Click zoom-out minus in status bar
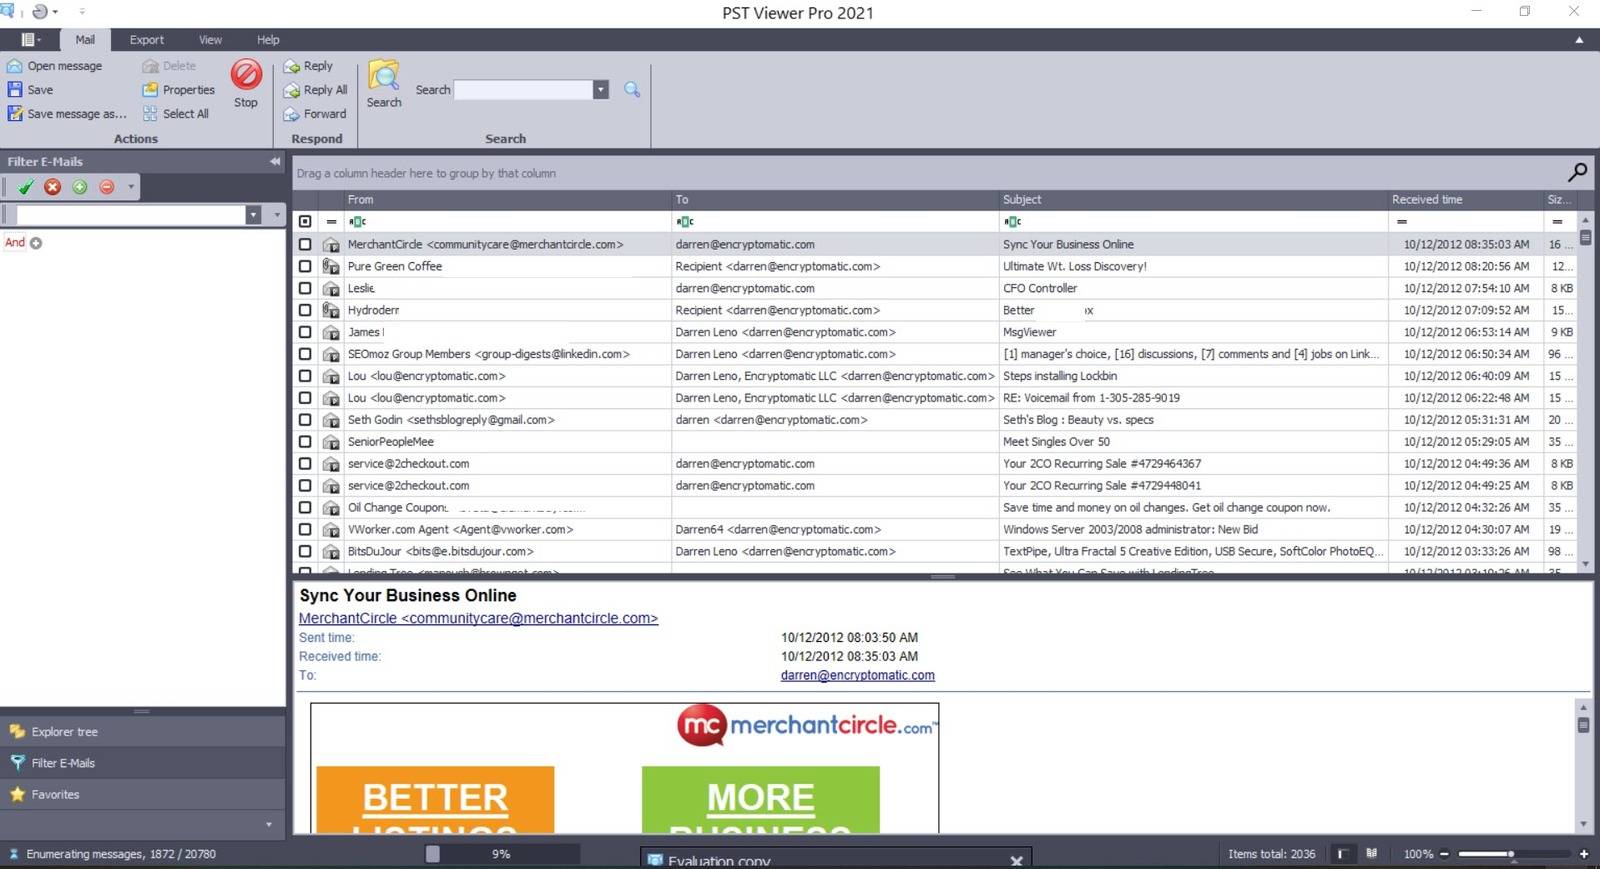1600x869 pixels. click(1445, 854)
